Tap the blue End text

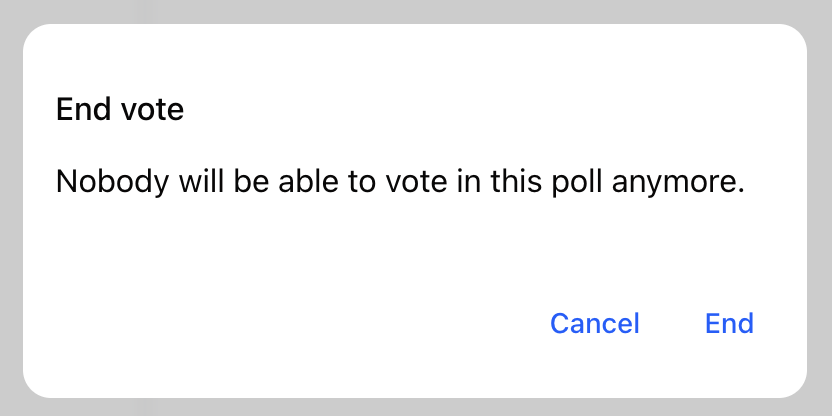[729, 324]
